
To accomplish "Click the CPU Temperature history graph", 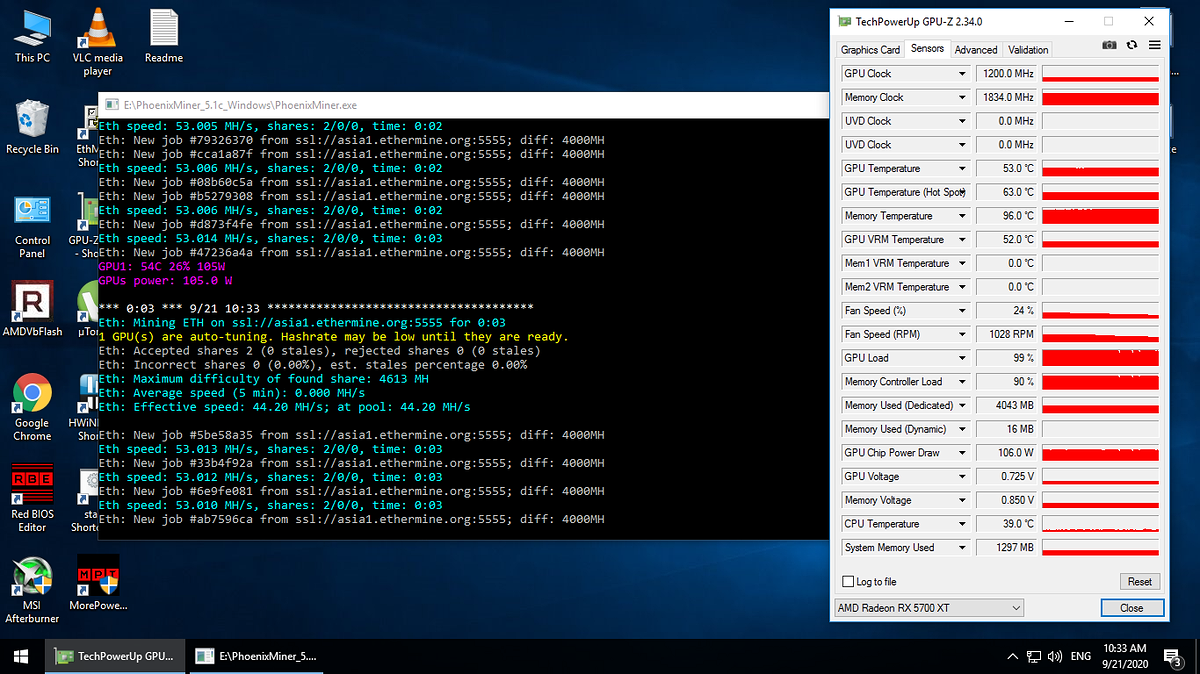I will 1100,524.
